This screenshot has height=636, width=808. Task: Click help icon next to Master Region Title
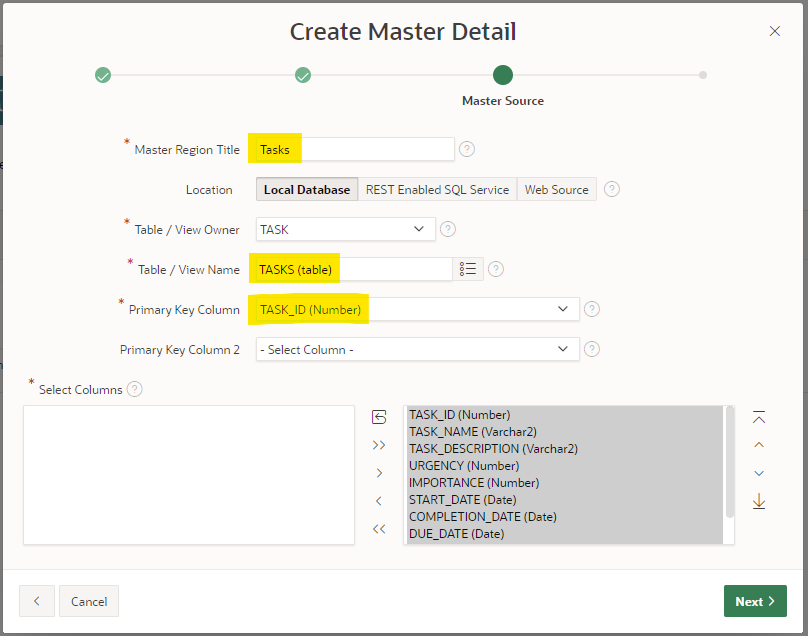pyautogui.click(x=467, y=149)
